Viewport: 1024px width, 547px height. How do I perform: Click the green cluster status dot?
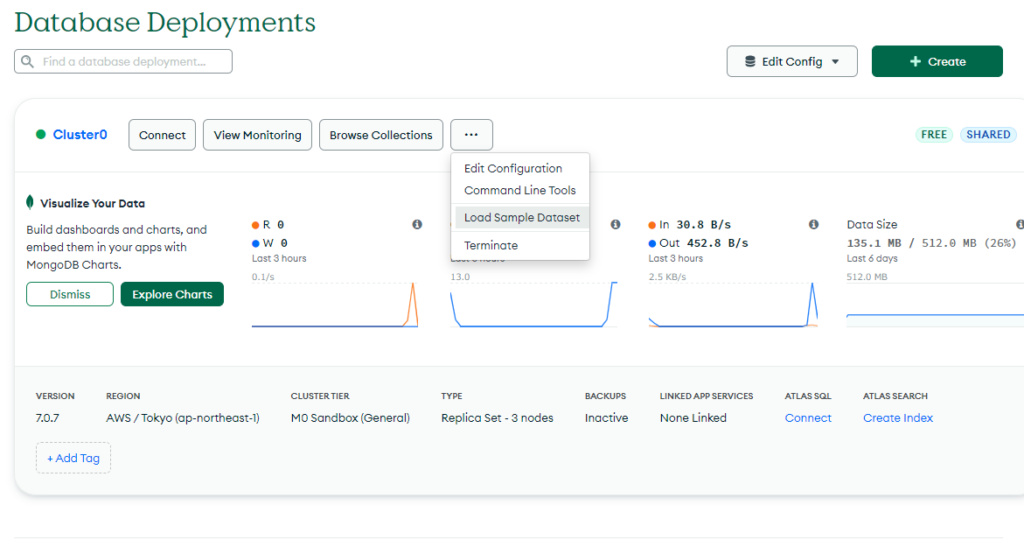(40, 134)
